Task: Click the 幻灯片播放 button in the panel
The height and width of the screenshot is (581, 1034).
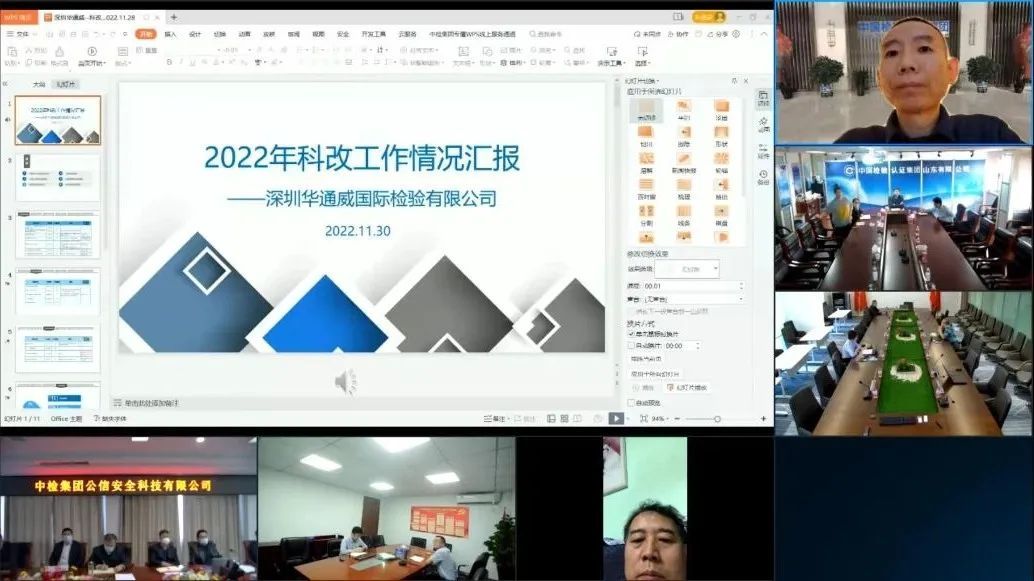Action: pos(686,388)
